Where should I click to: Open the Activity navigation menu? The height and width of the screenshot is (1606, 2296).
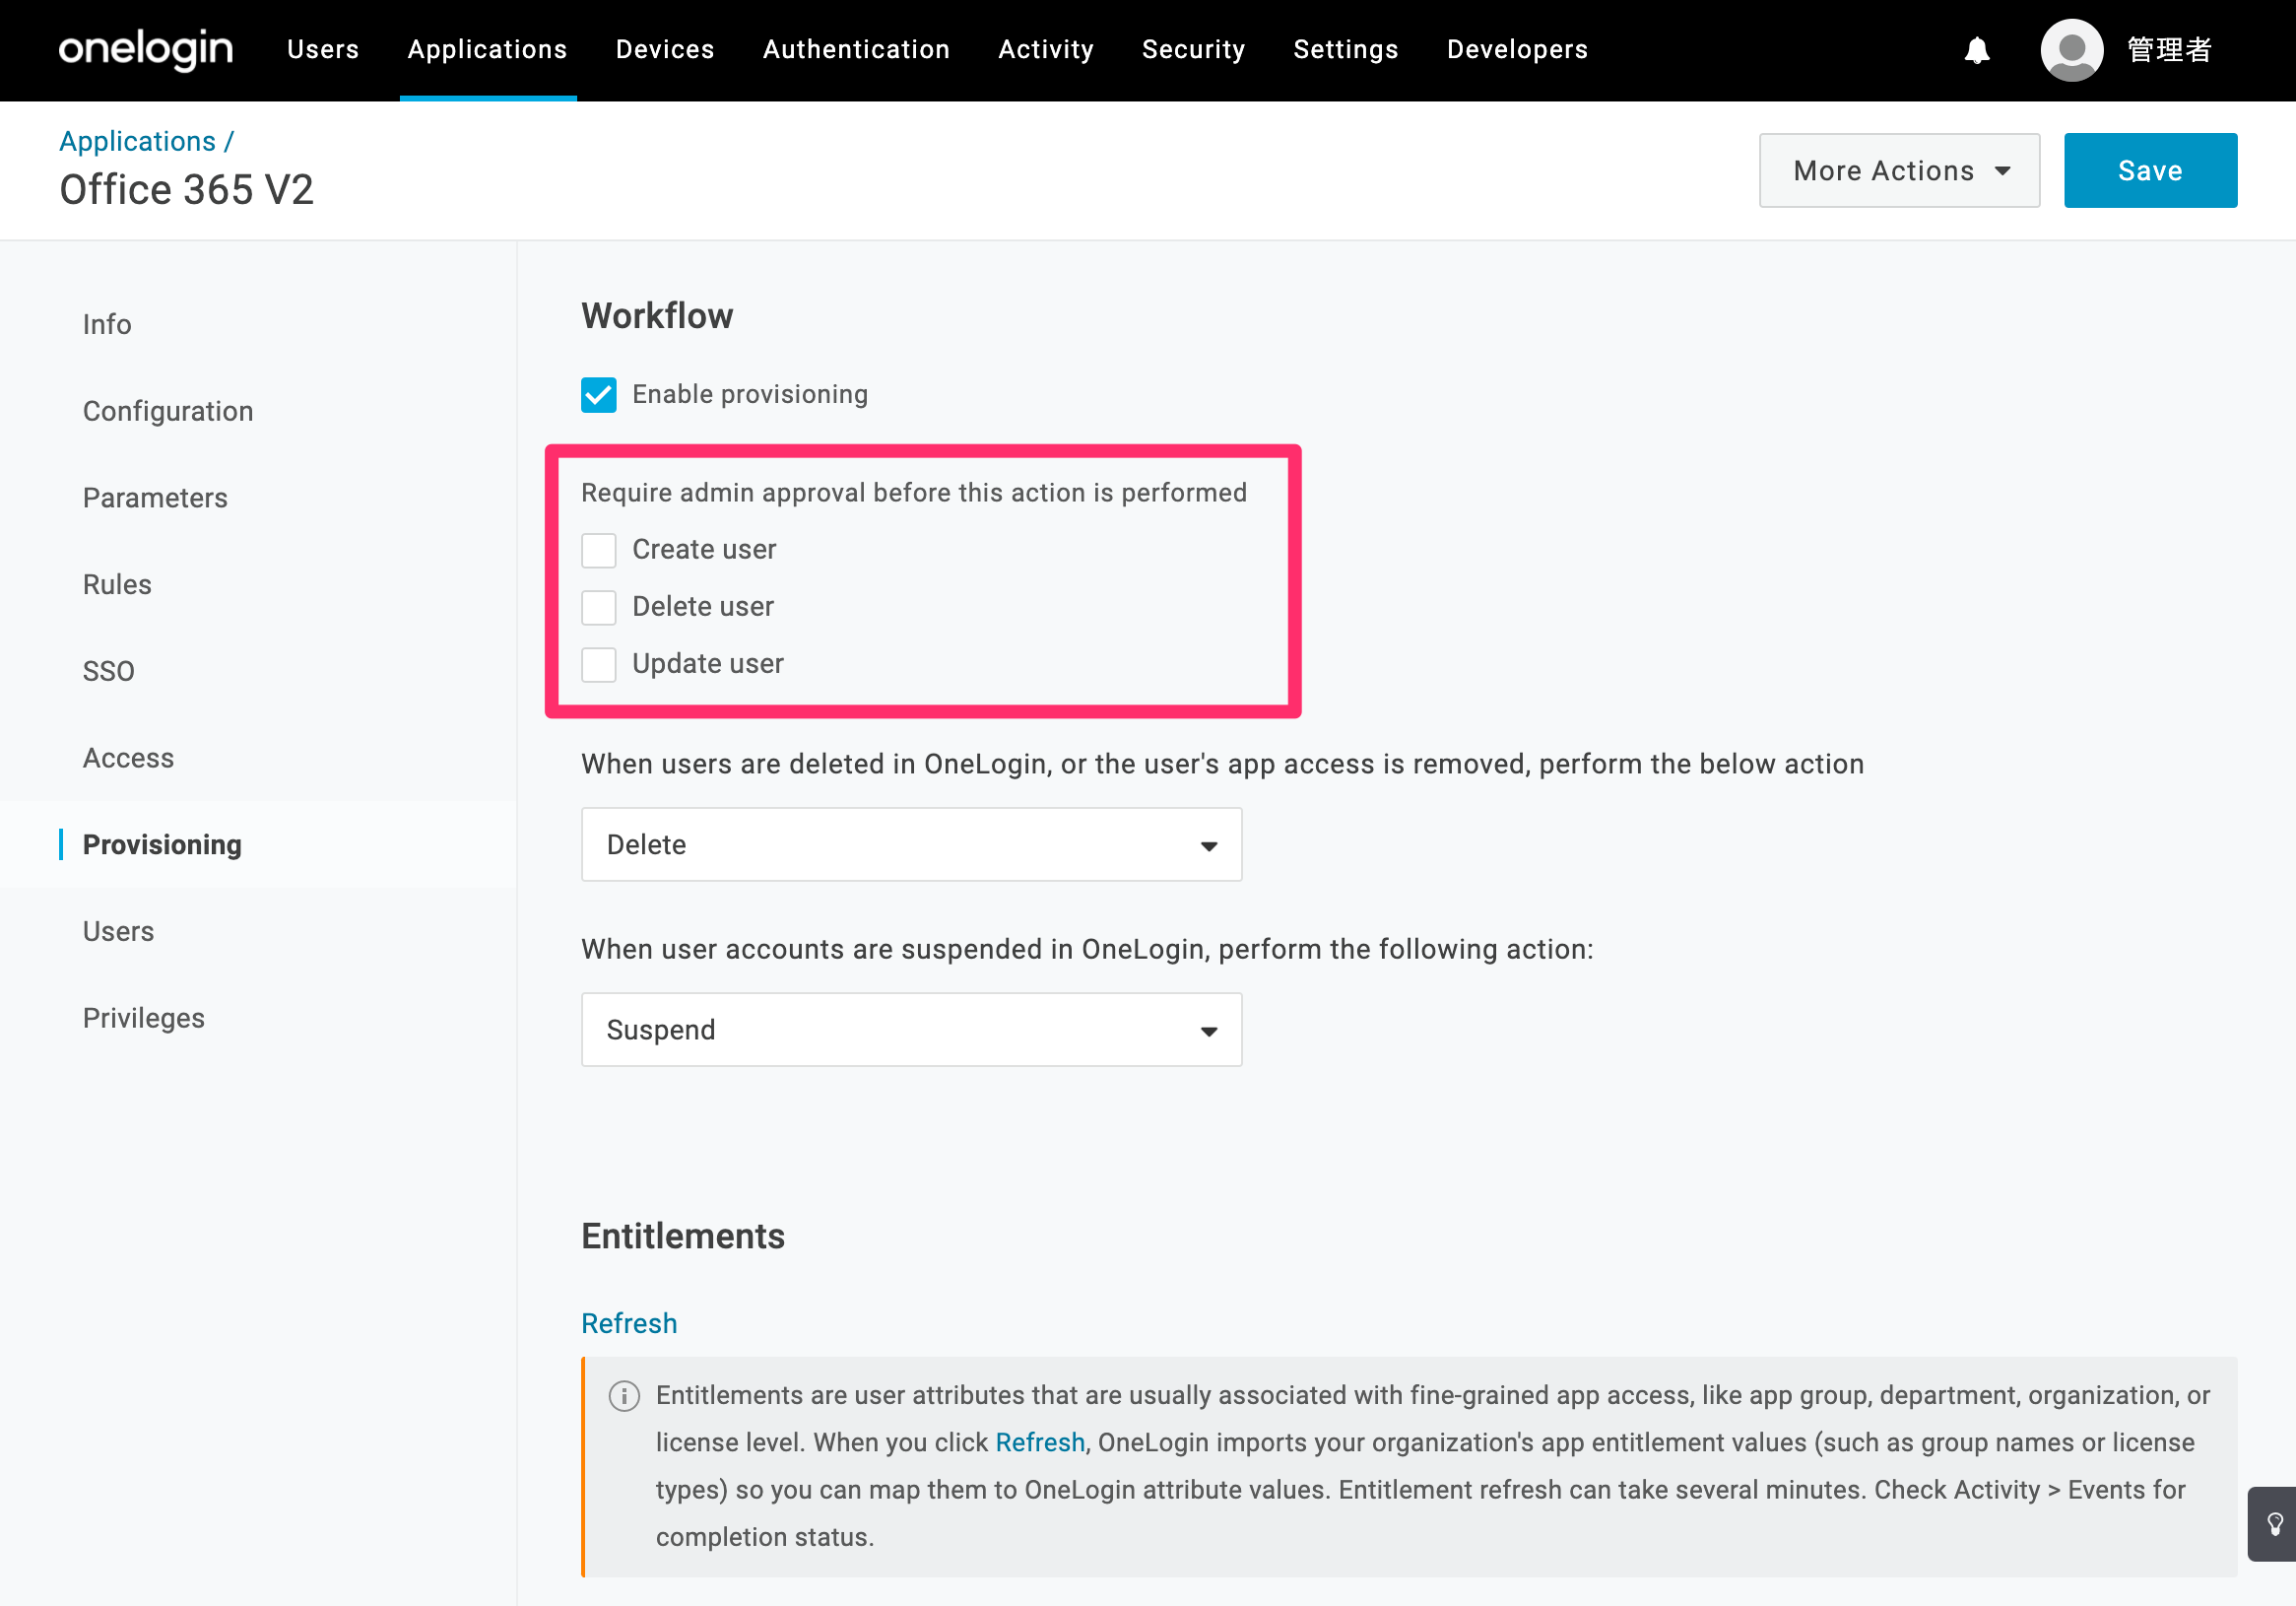click(x=1046, y=49)
